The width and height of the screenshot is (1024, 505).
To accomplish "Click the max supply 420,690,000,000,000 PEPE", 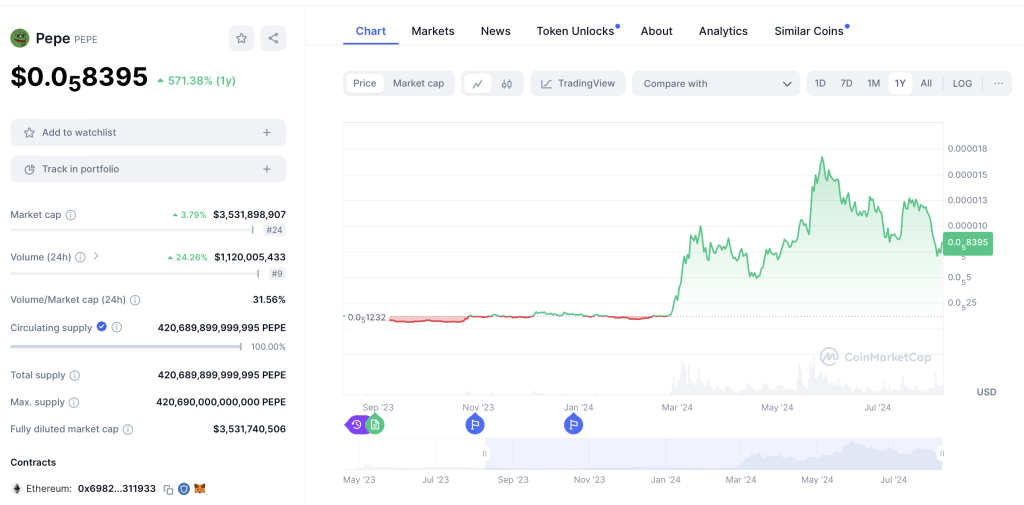I will [x=221, y=402].
